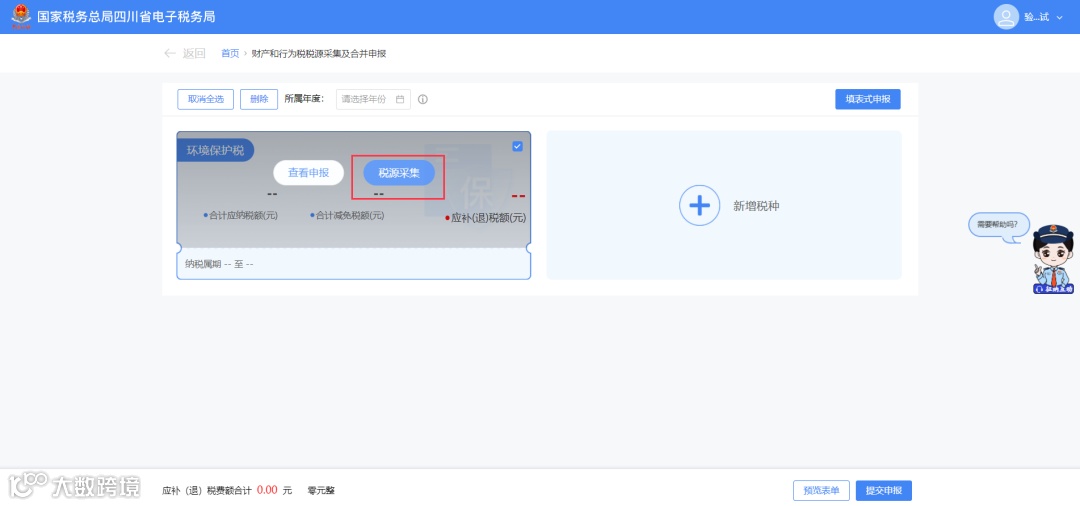Click the national tax emblem logo
Image resolution: width=1080 pixels, height=506 pixels.
pyautogui.click(x=21, y=16)
